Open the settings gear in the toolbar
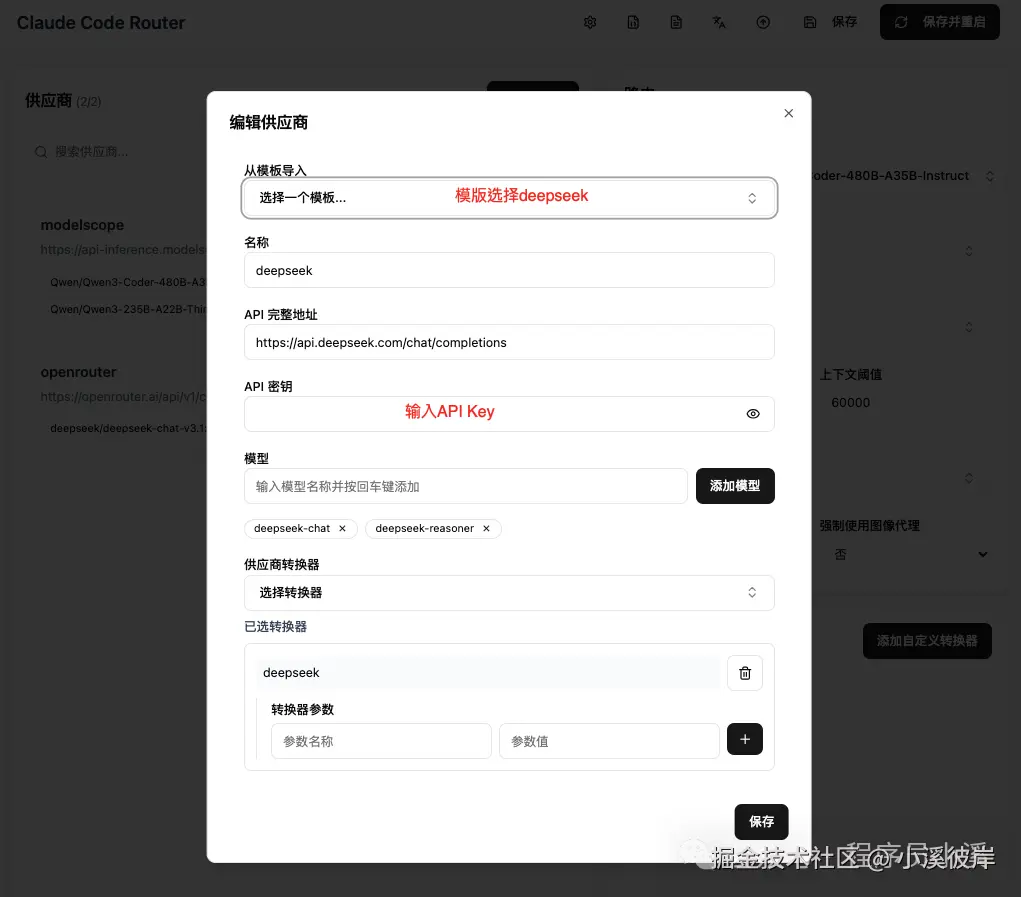1021x897 pixels. [590, 22]
